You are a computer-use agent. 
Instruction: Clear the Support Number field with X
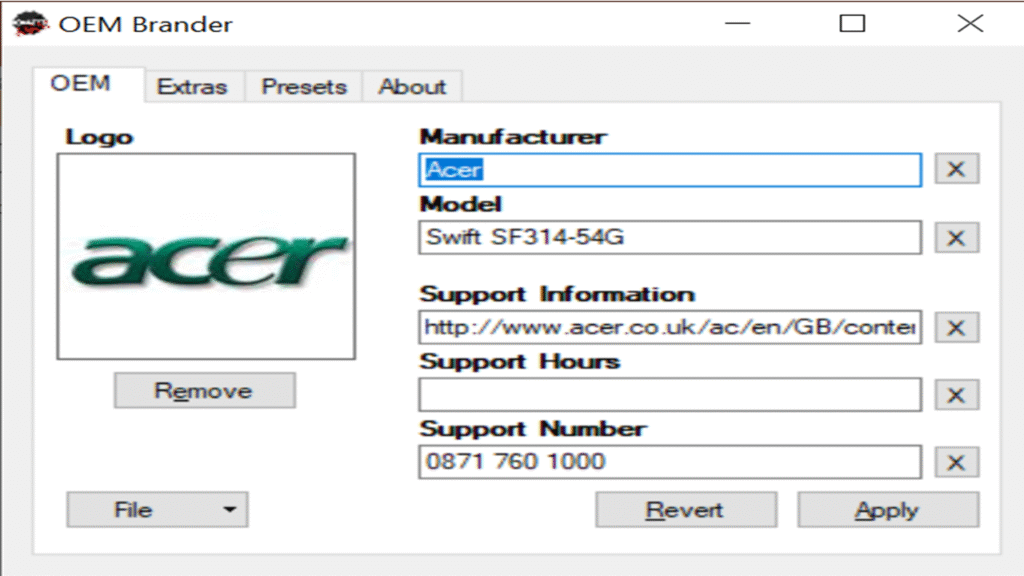[x=956, y=462]
